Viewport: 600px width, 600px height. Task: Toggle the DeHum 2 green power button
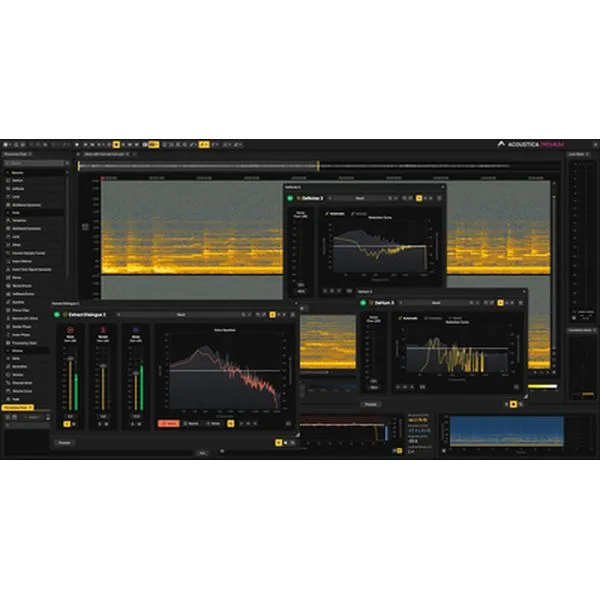[363, 303]
